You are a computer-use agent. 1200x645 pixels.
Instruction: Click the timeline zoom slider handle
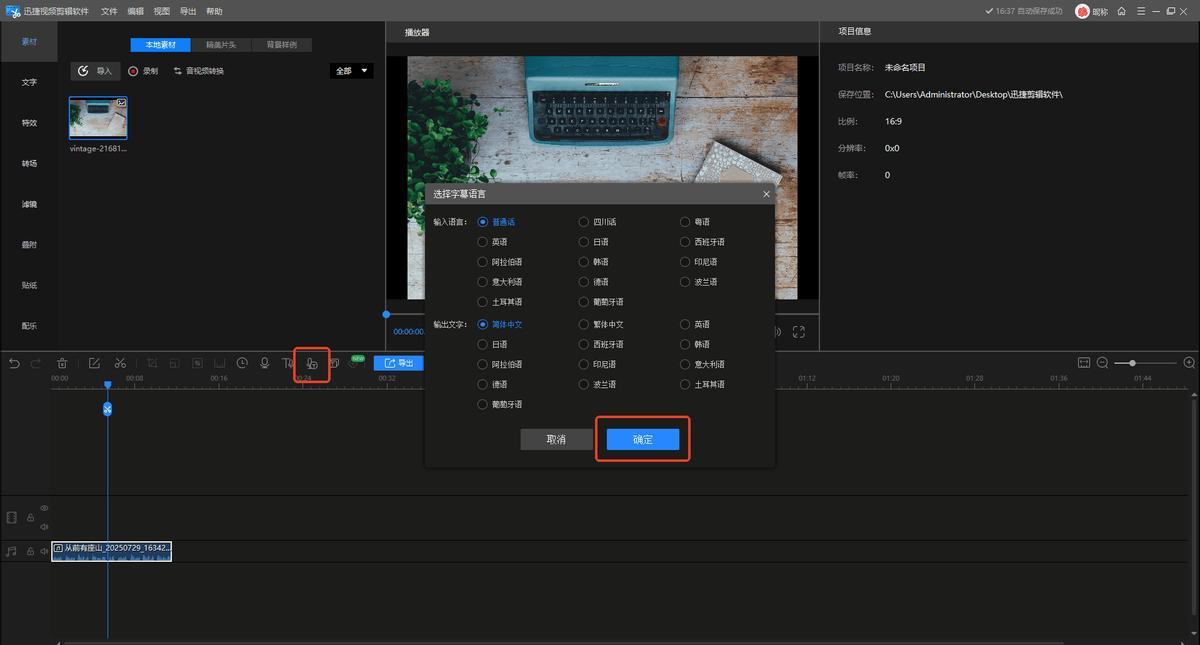(x=1132, y=362)
